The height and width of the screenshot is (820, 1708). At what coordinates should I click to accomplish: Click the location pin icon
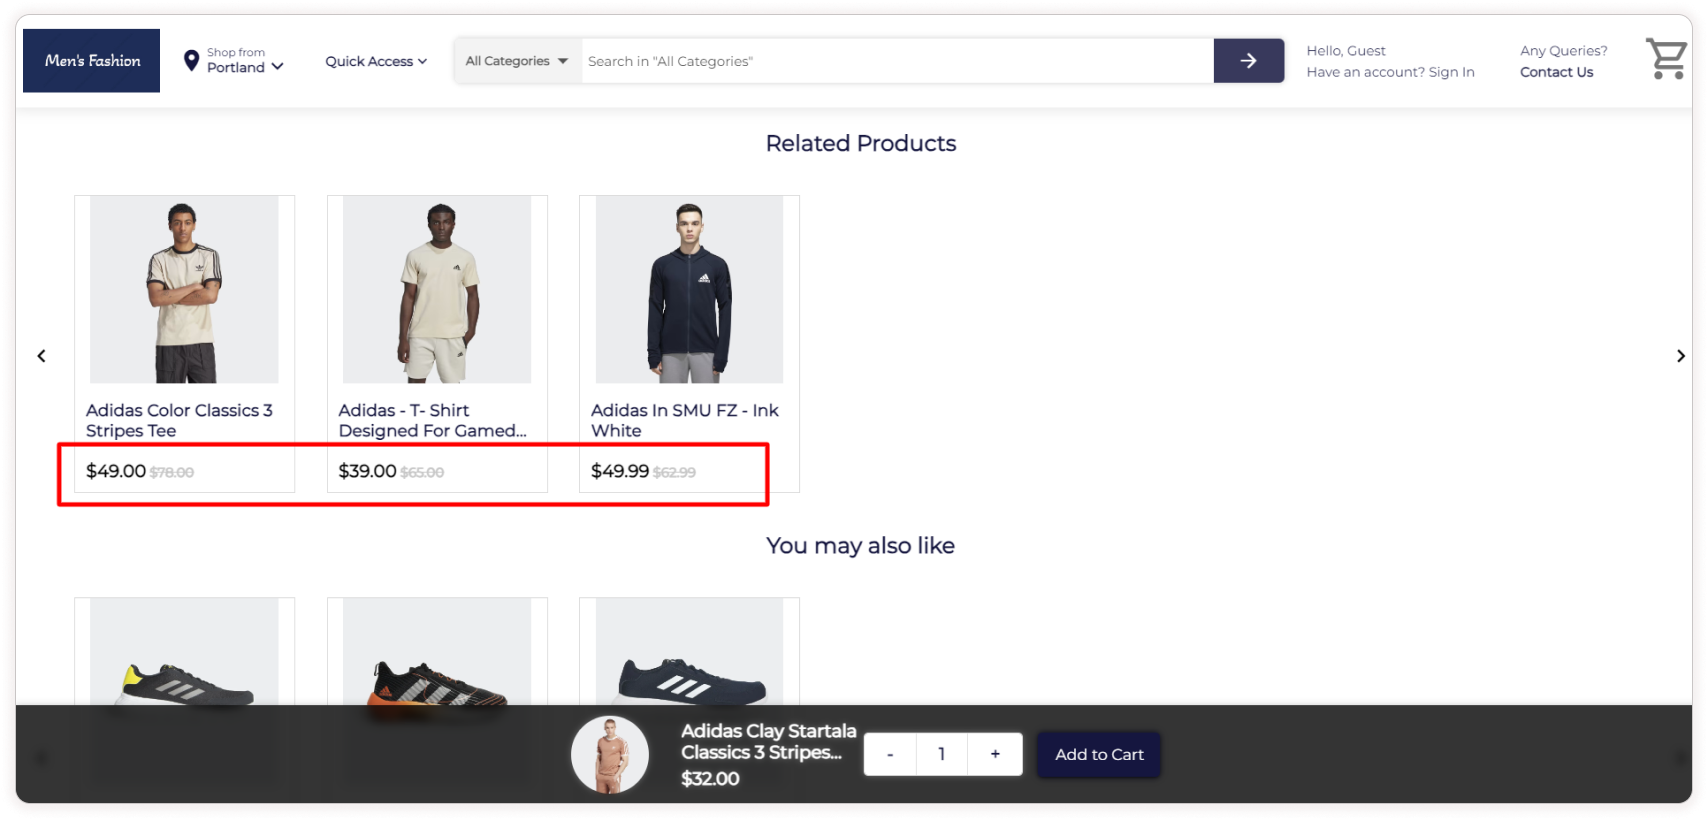(191, 61)
